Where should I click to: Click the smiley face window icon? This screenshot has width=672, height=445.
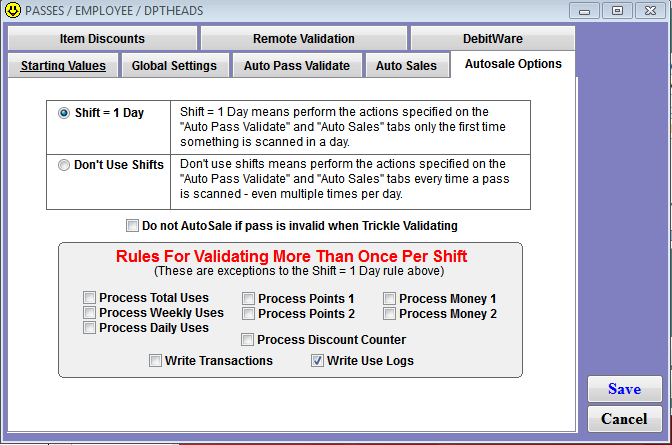(13, 10)
